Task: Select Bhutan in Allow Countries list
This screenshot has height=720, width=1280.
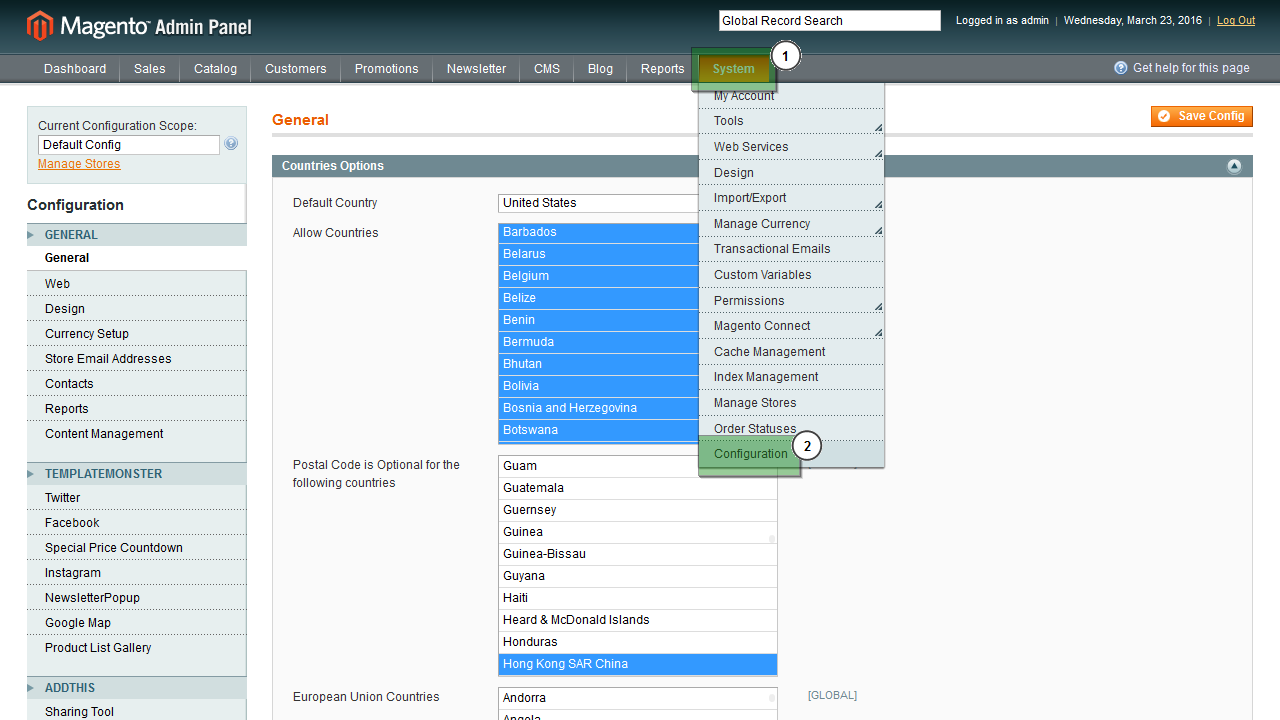Action: click(598, 364)
